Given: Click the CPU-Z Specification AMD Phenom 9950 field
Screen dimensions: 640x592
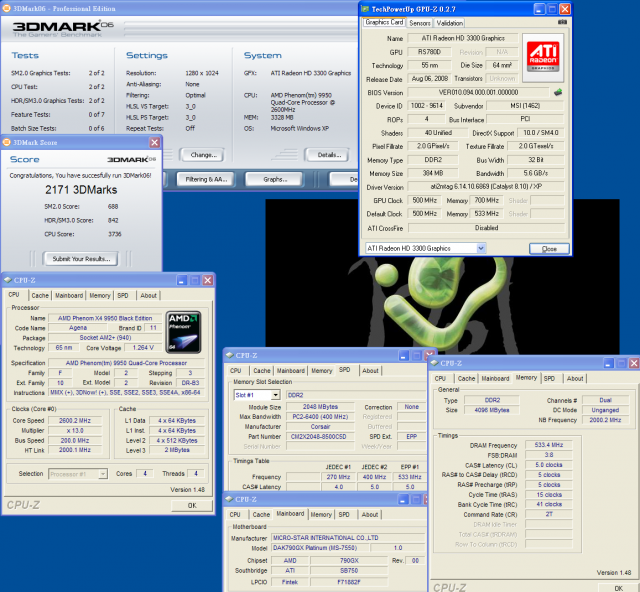Looking at the screenshot, I should [126, 363].
